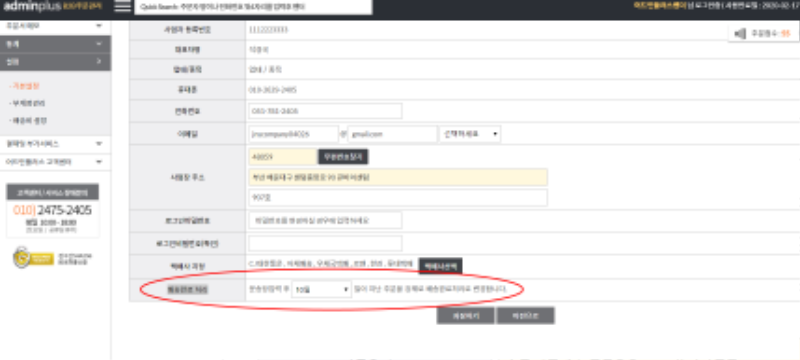Expand the 통계 dark sidebar section
Viewport: 800px width, 360px height.
[x=55, y=44]
